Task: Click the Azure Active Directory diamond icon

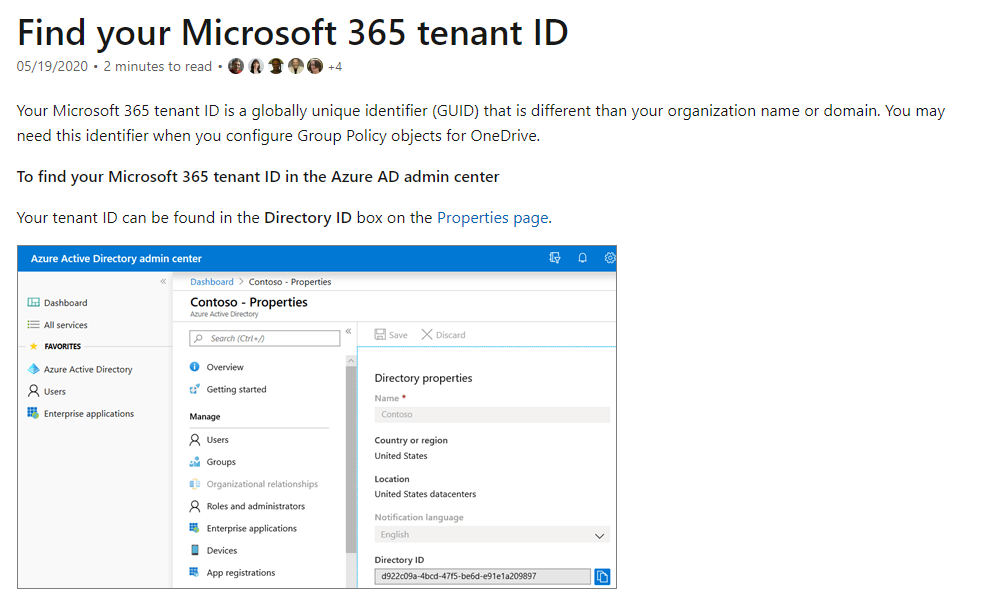Action: (x=34, y=369)
